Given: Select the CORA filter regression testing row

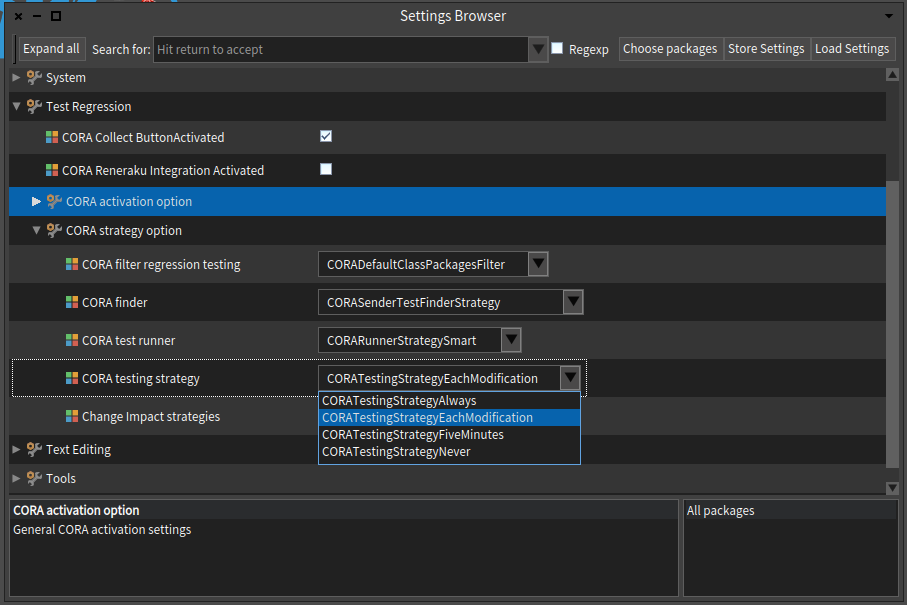Looking at the screenshot, I should [447, 264].
